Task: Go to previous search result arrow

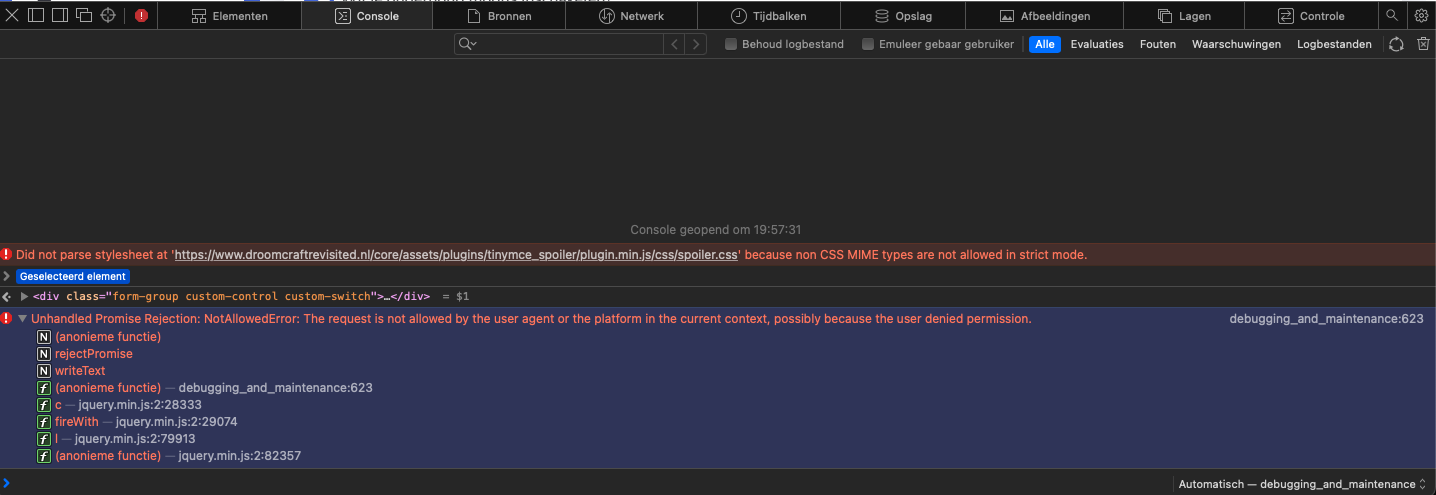Action: pyautogui.click(x=675, y=44)
